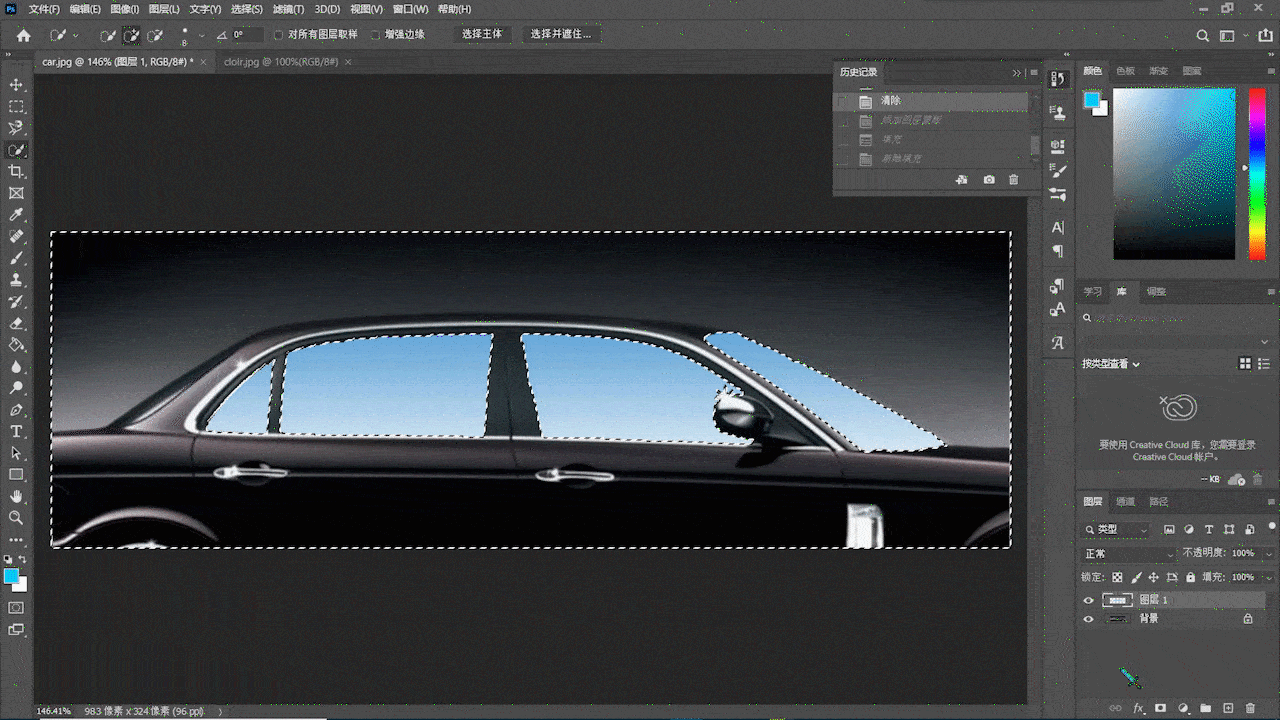This screenshot has height=720, width=1280.
Task: Choose the Move tool
Action: (x=16, y=85)
